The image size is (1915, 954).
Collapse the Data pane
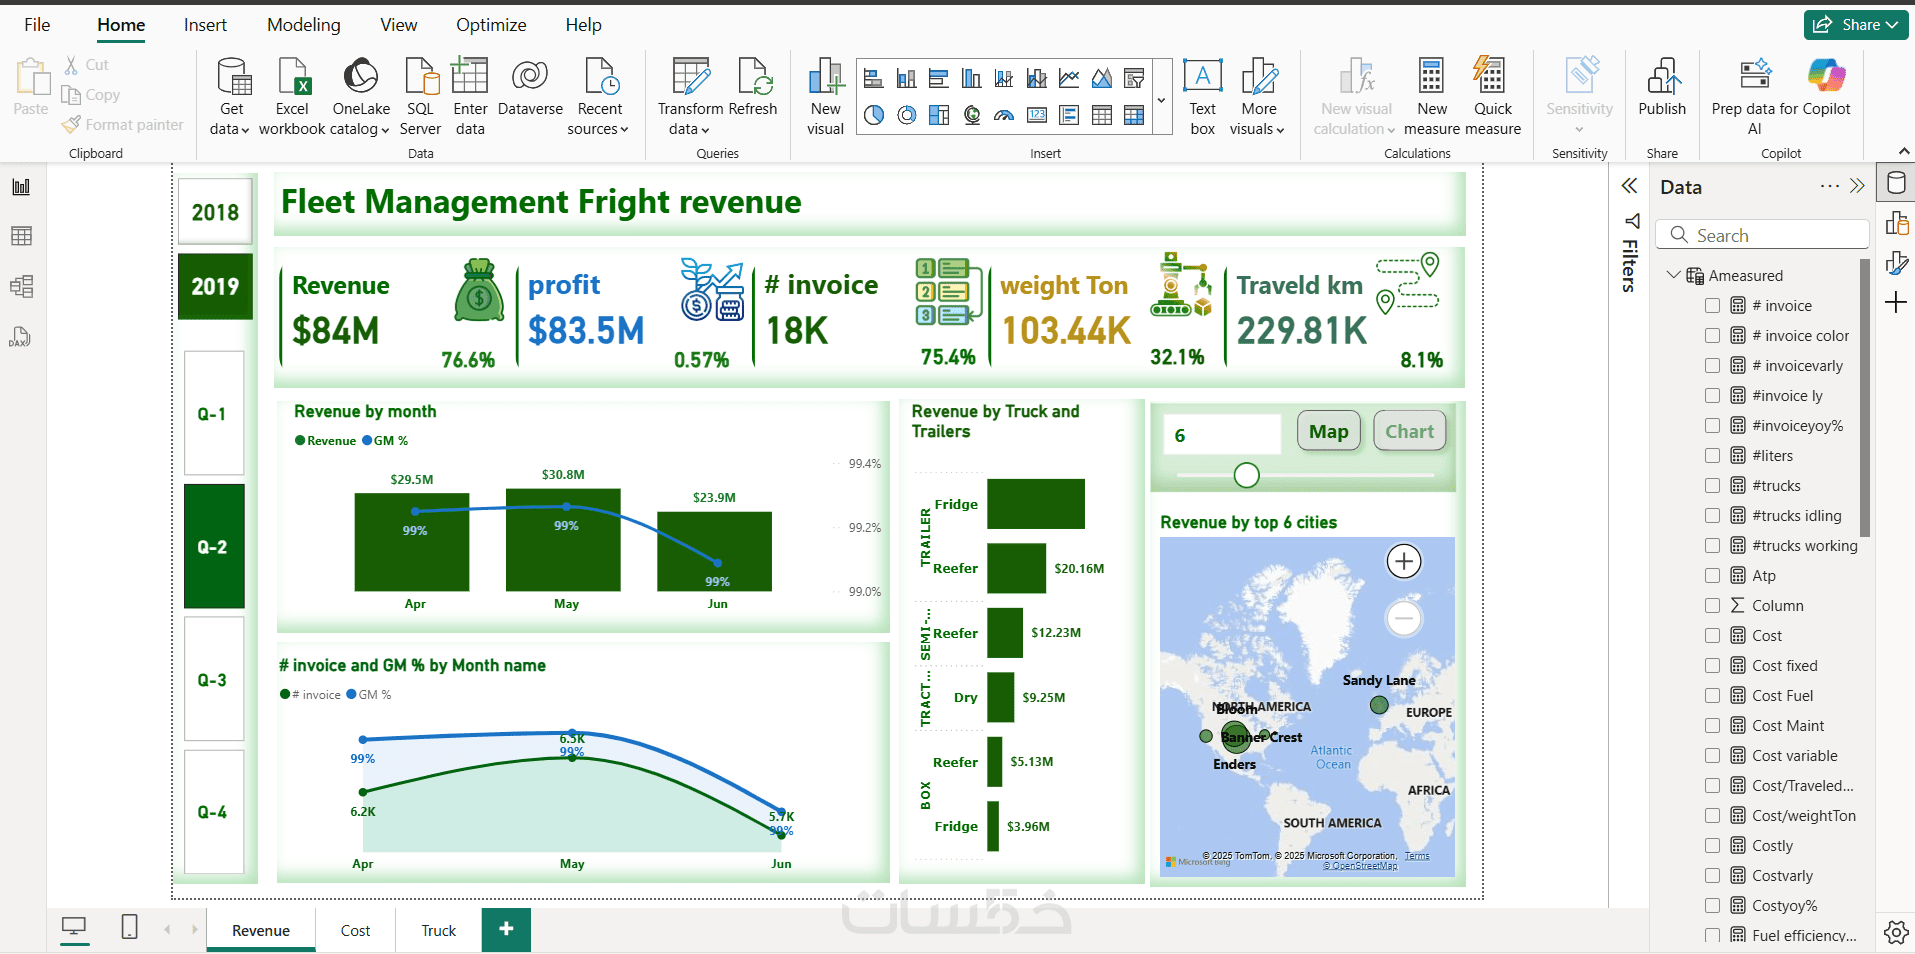click(x=1857, y=186)
